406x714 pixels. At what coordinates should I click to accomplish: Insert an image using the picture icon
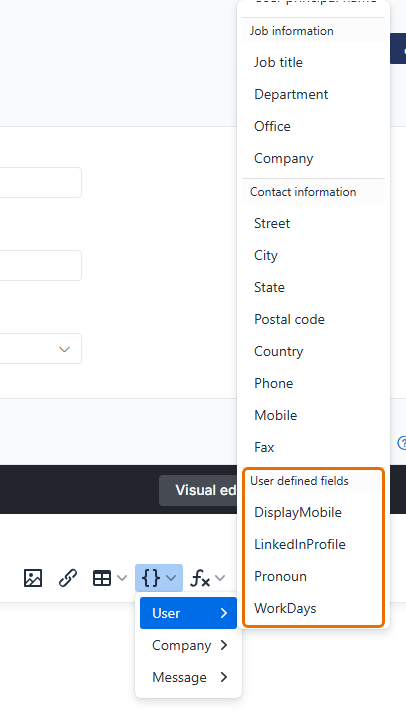pyautogui.click(x=33, y=578)
